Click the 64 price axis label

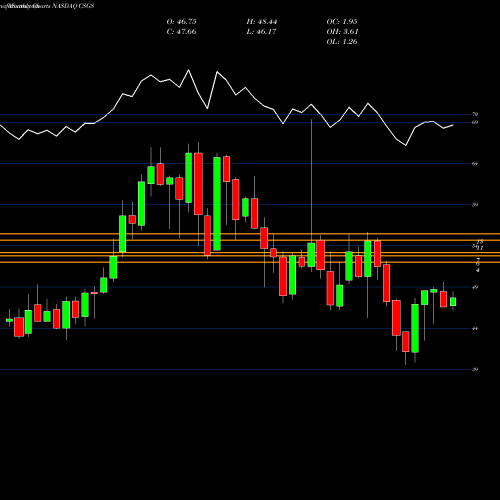[x=475, y=163]
